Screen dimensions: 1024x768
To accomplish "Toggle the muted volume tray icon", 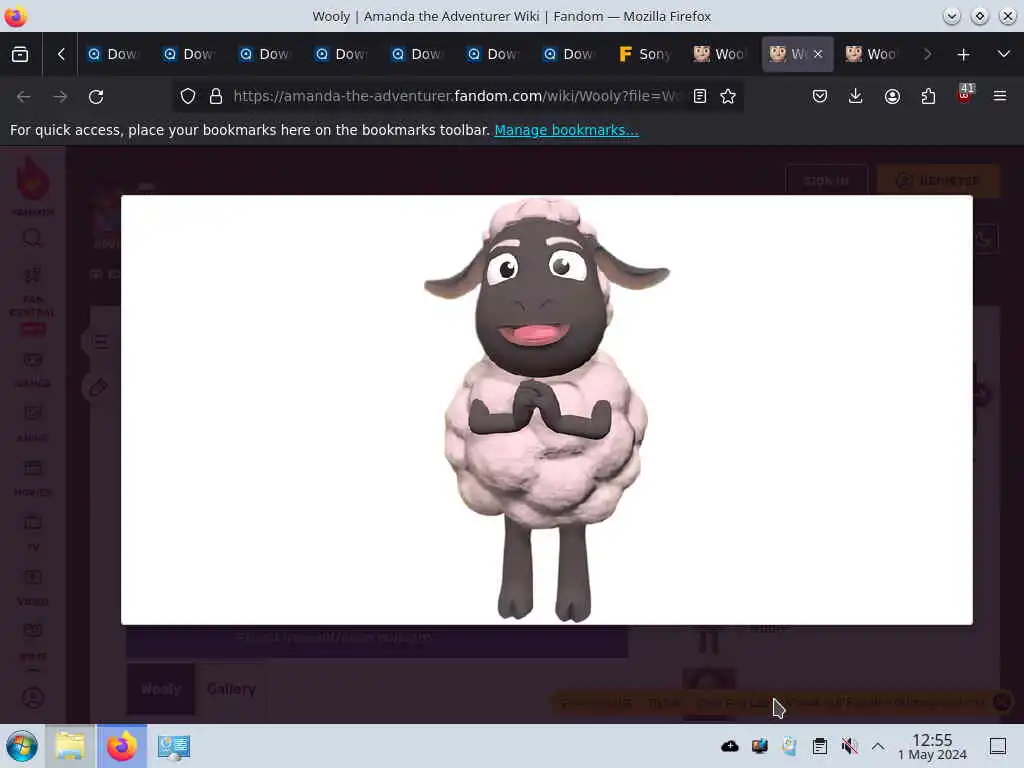I will coord(849,746).
